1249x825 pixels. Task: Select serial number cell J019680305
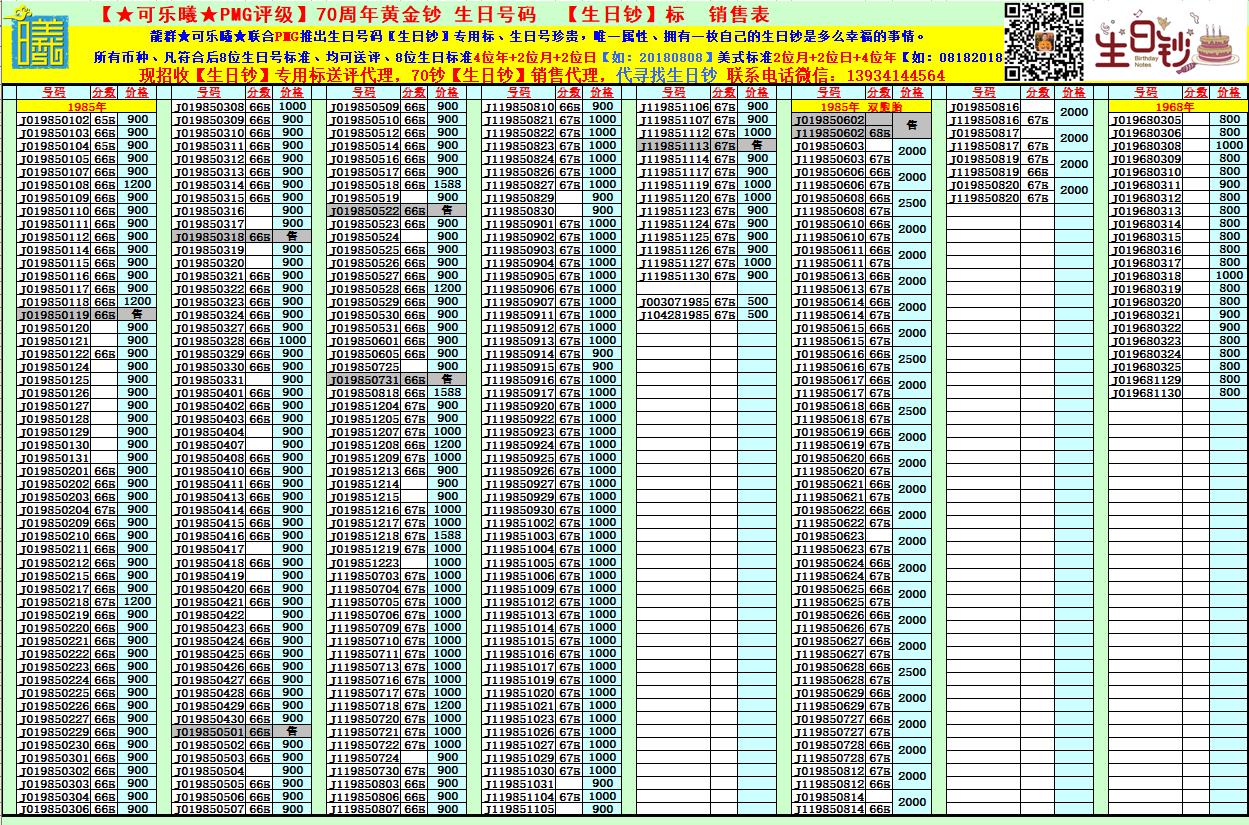1146,120
